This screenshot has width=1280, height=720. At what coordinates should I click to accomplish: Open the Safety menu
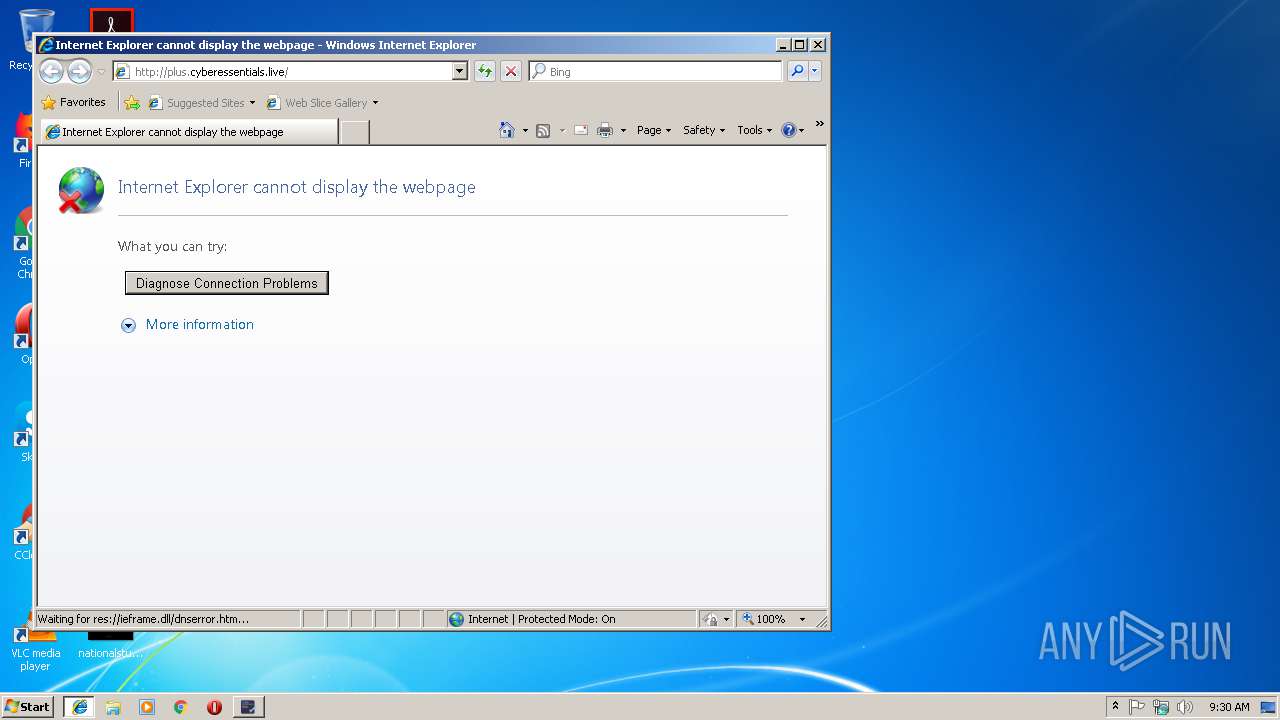704,130
